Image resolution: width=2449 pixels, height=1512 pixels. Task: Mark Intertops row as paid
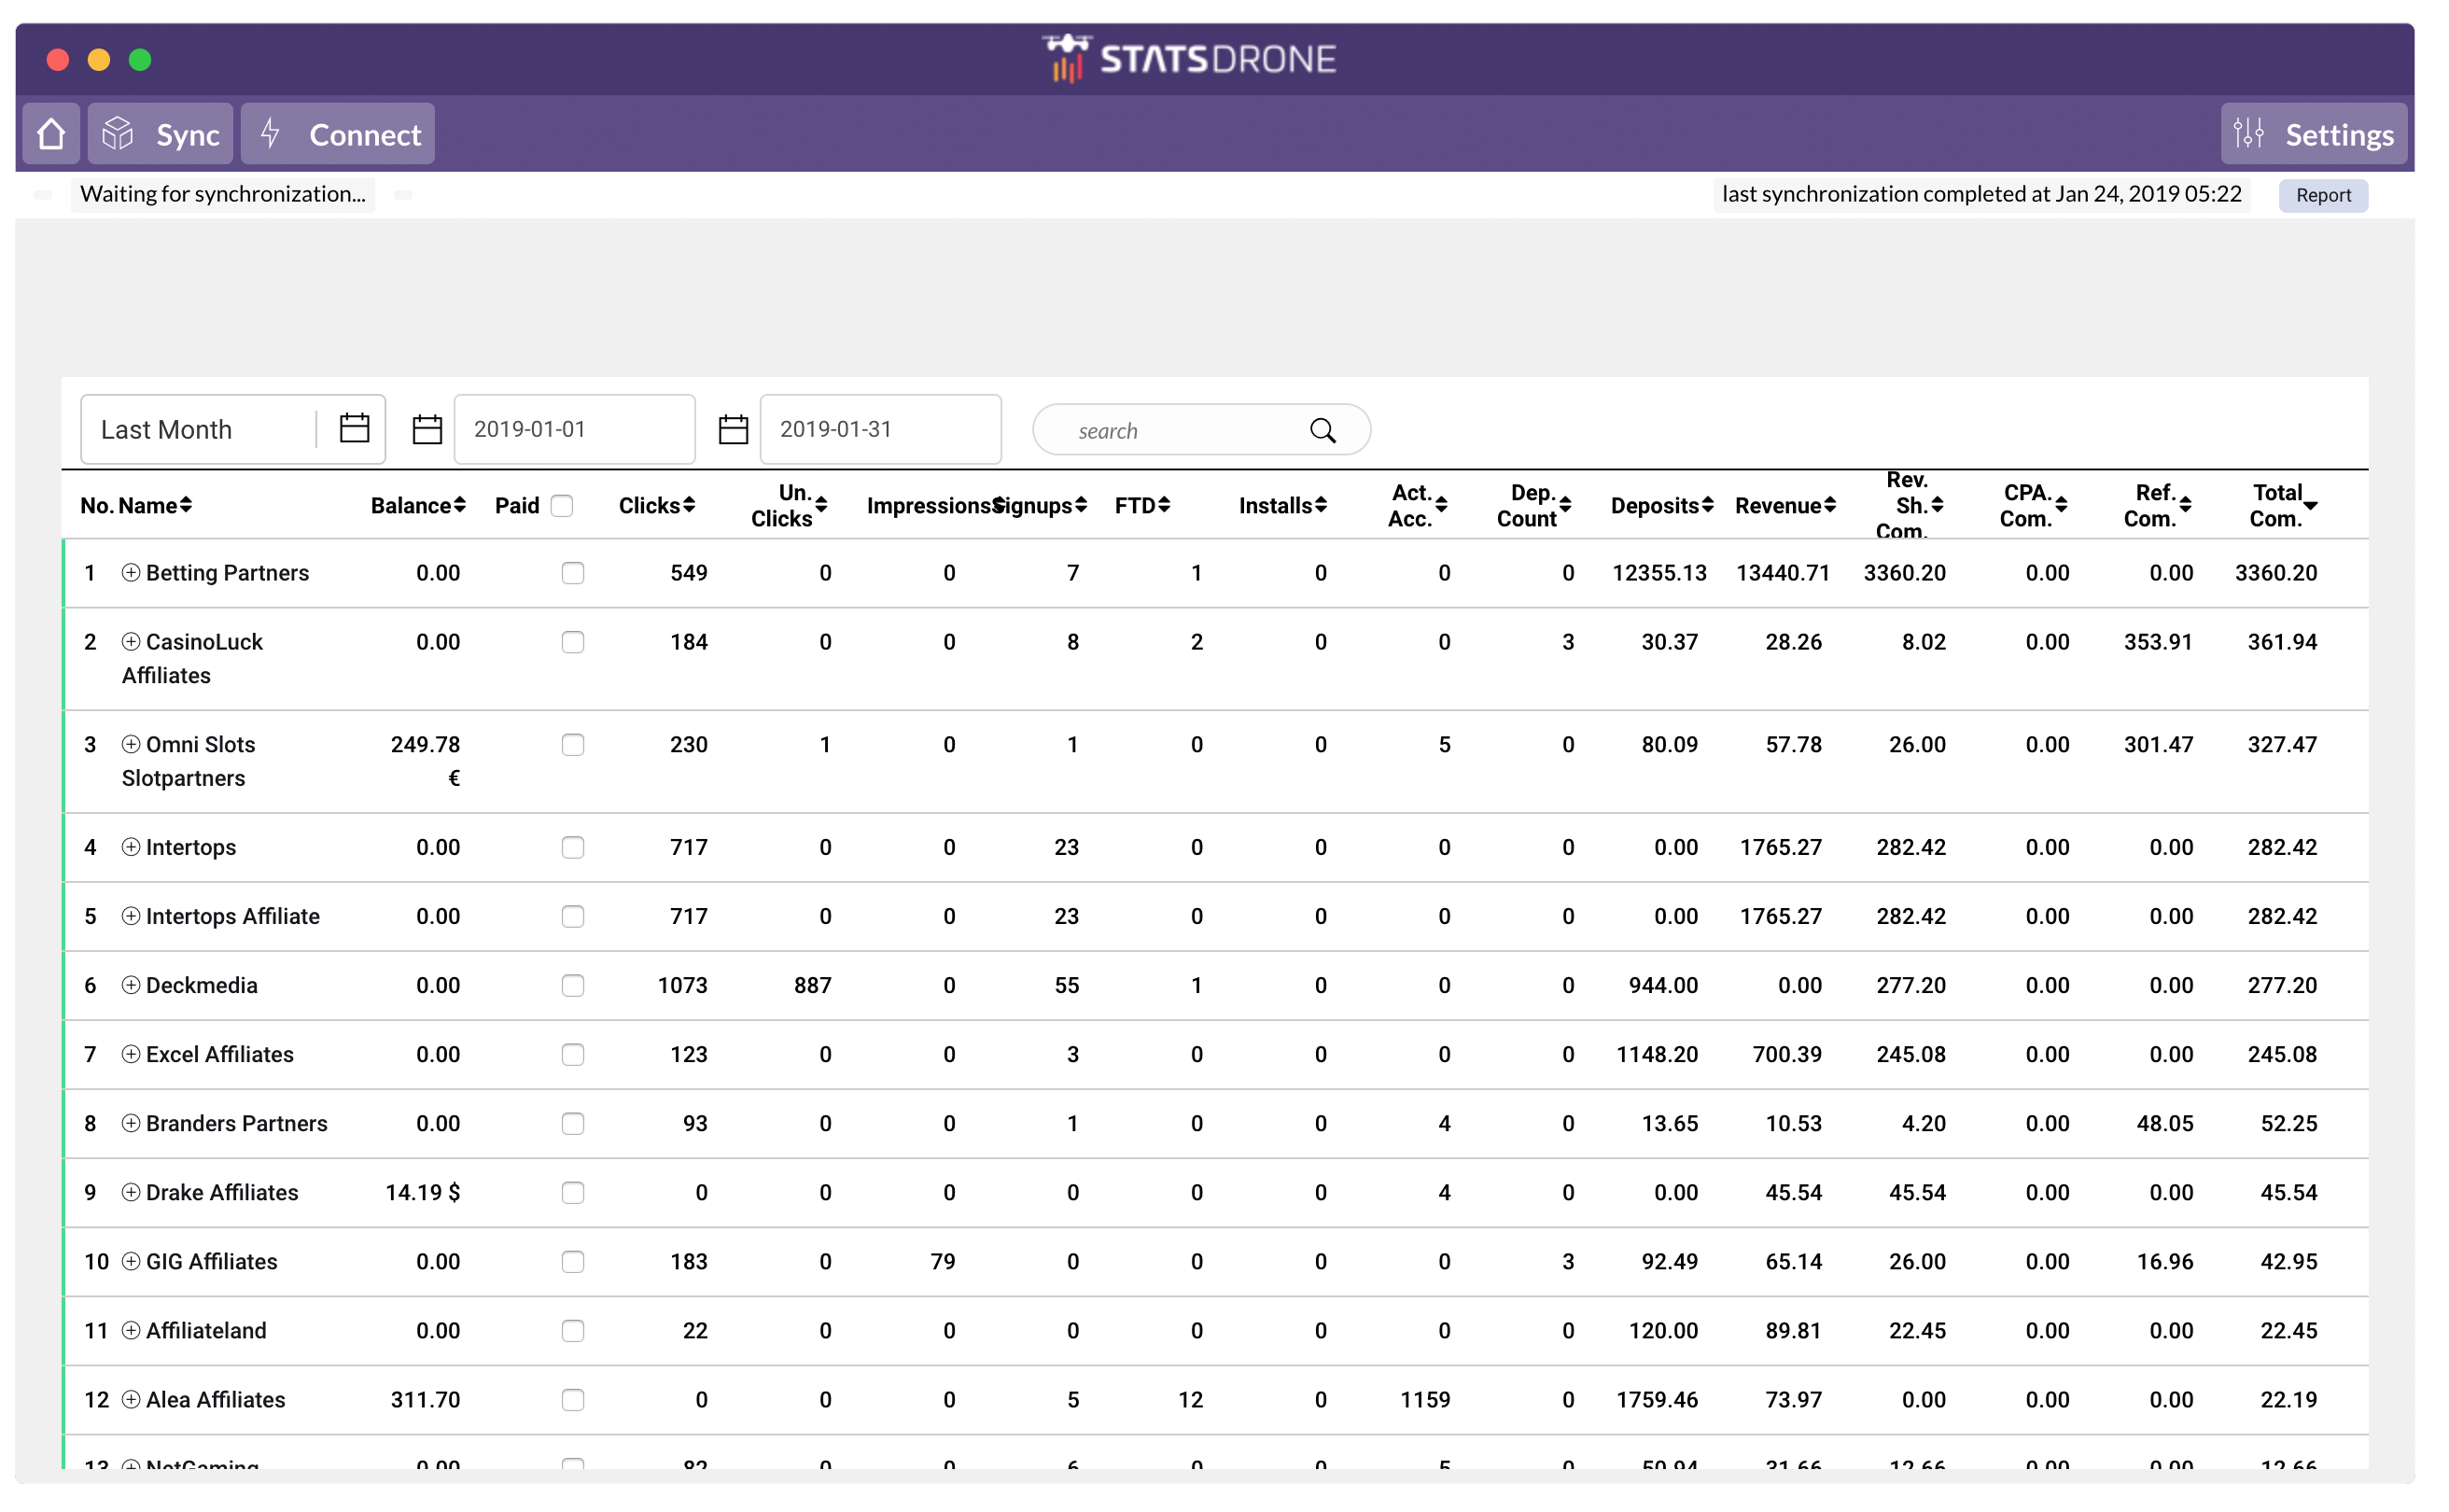click(x=573, y=848)
